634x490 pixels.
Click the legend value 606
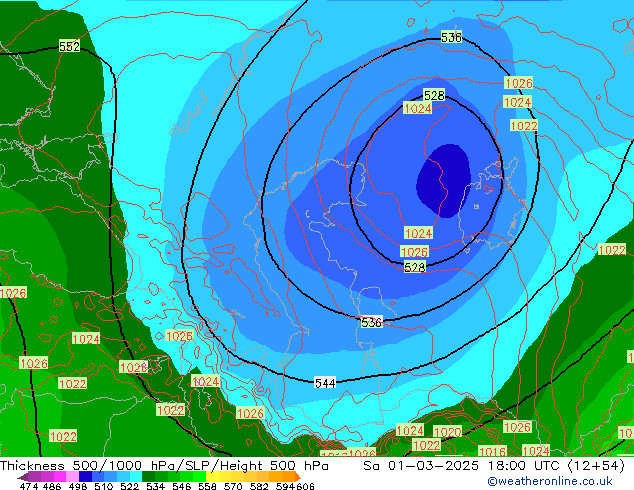tap(305, 486)
